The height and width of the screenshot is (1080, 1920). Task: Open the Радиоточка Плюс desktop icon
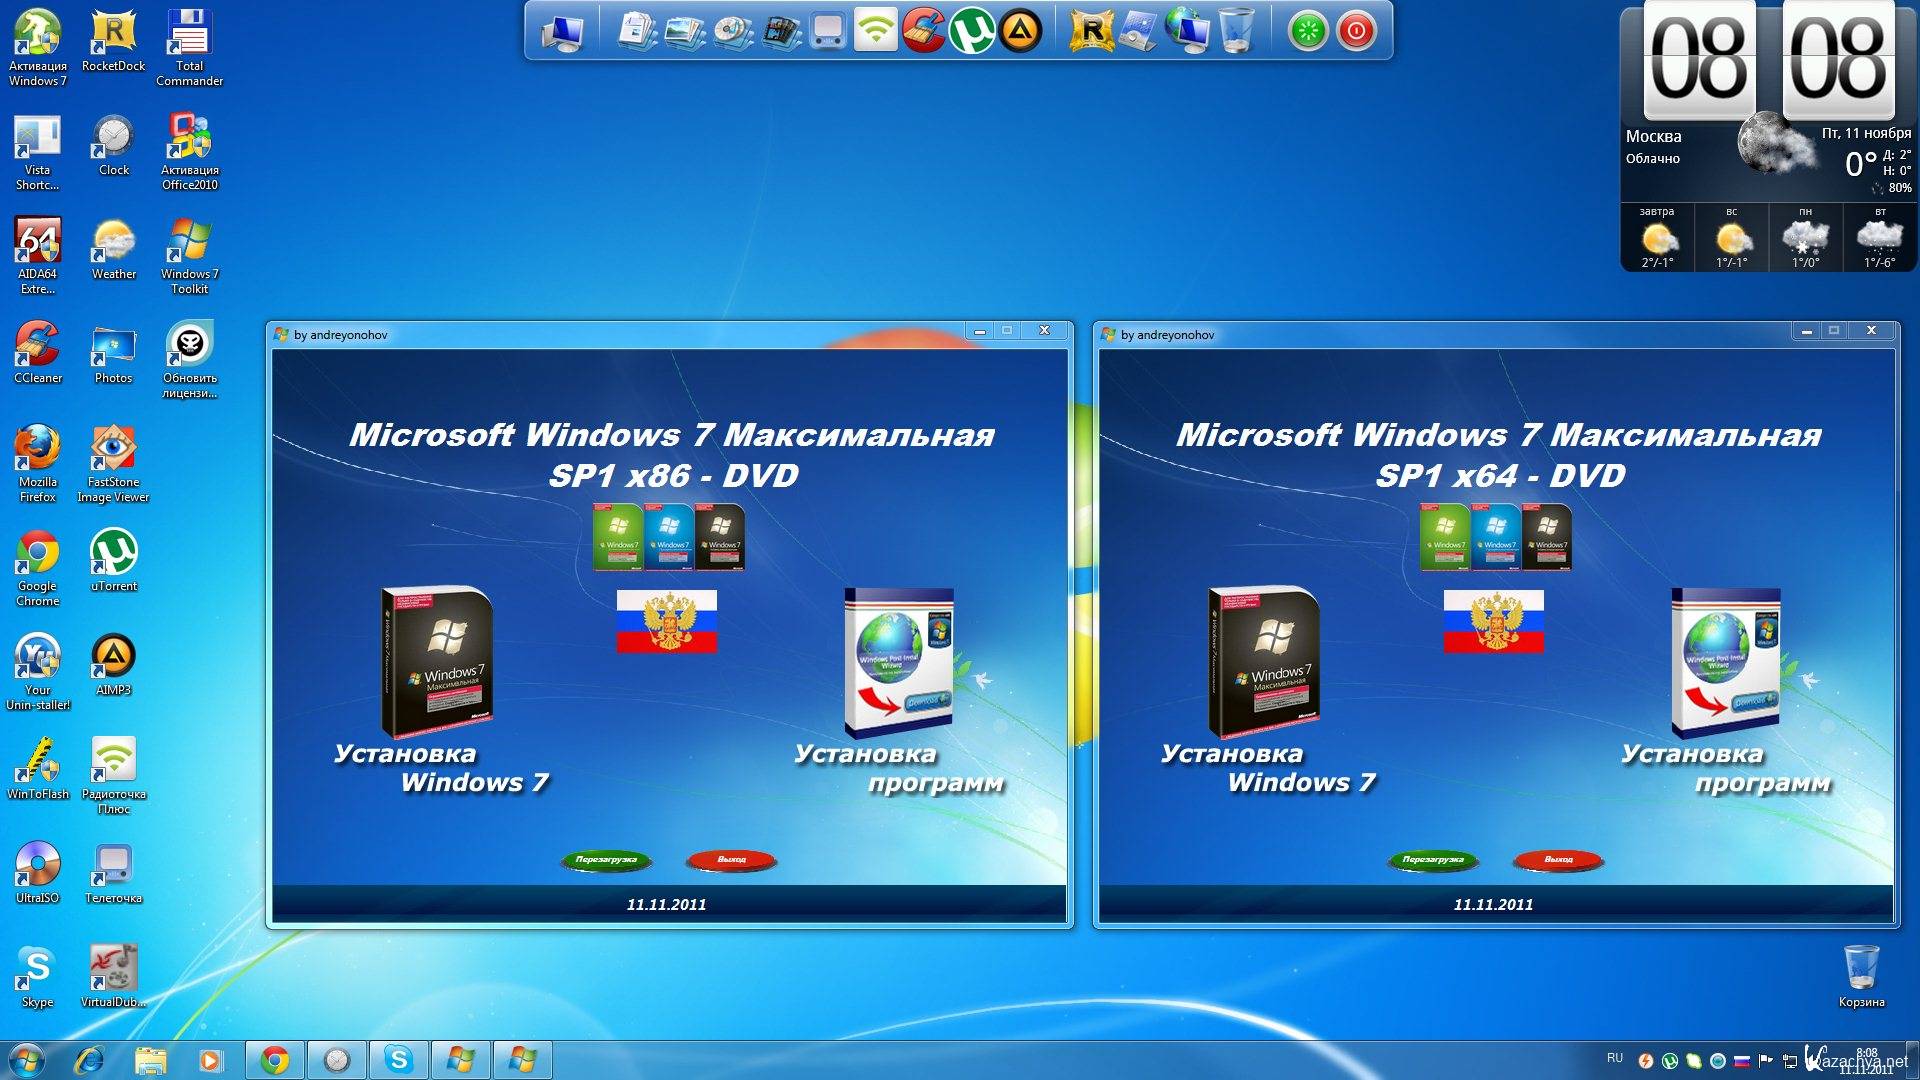[113, 776]
